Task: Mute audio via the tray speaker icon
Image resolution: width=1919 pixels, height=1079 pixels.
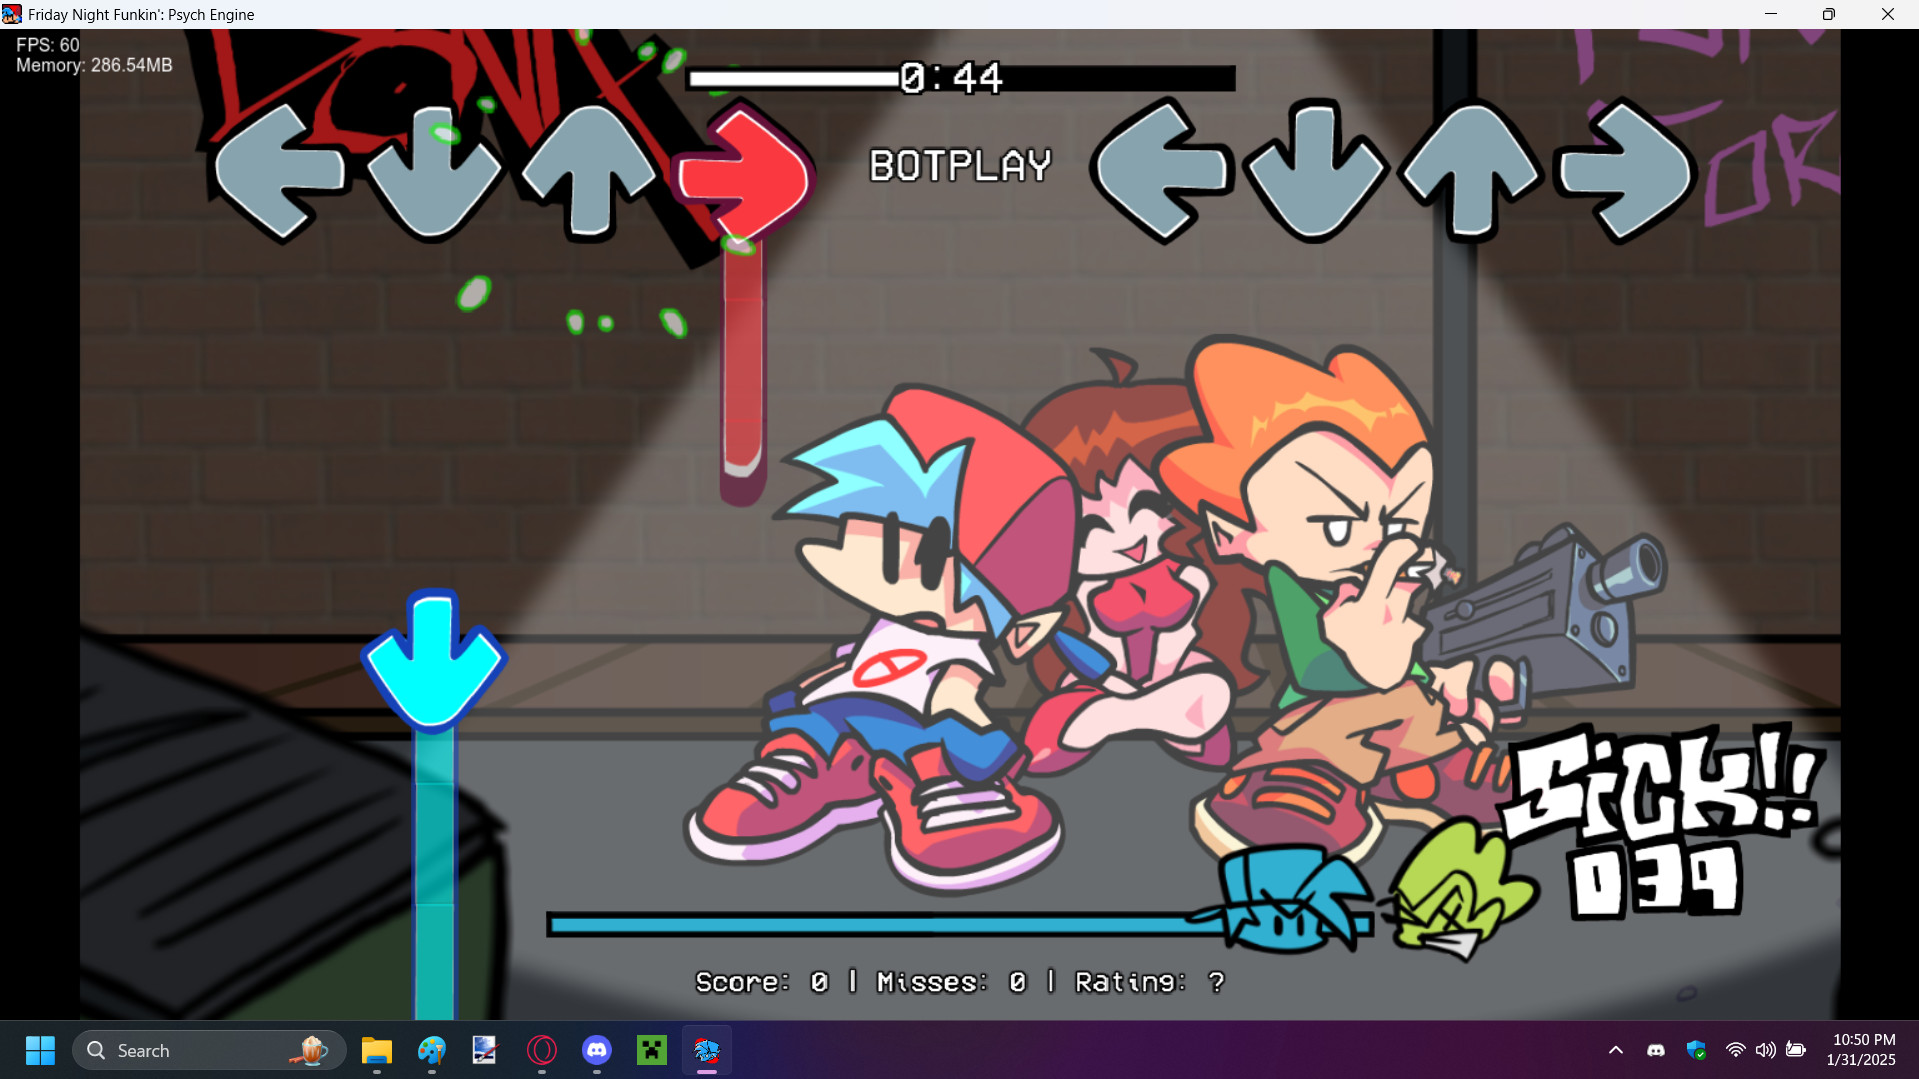Action: (x=1765, y=1050)
